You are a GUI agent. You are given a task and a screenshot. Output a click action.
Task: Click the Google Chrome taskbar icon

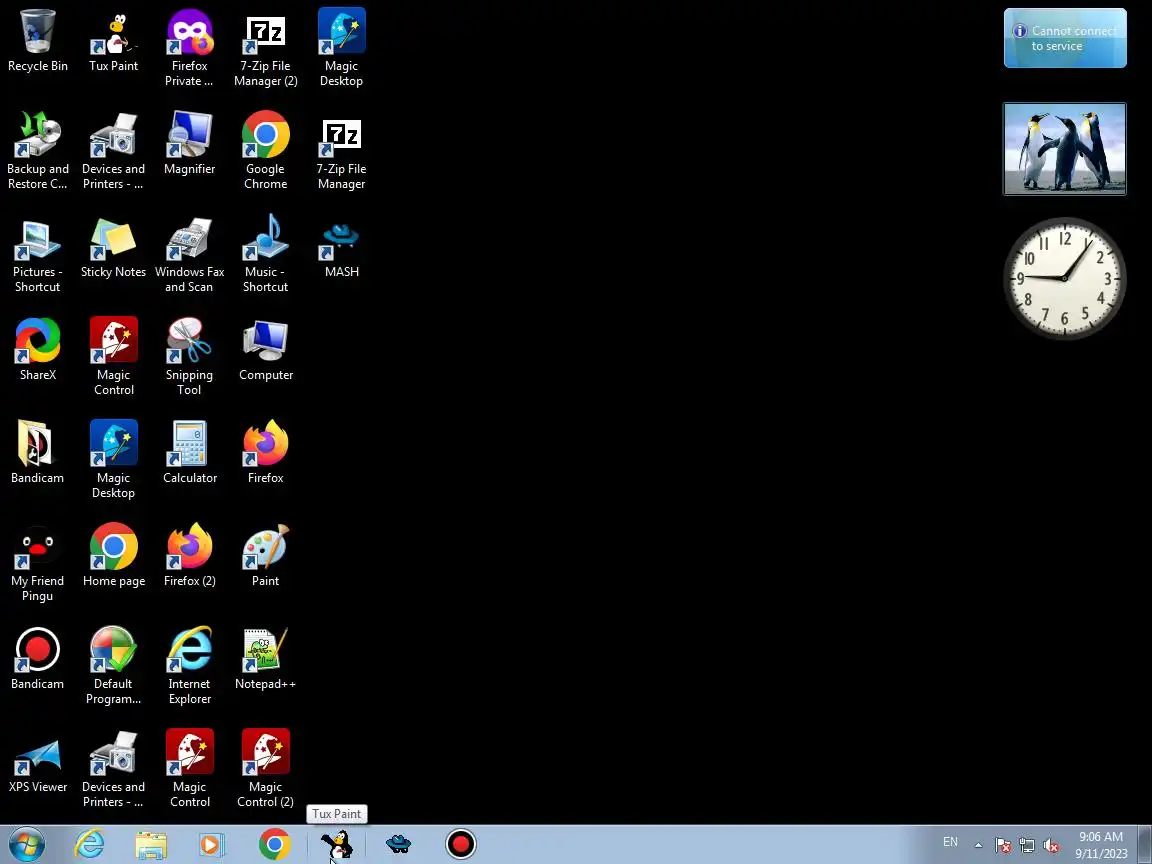tap(275, 844)
